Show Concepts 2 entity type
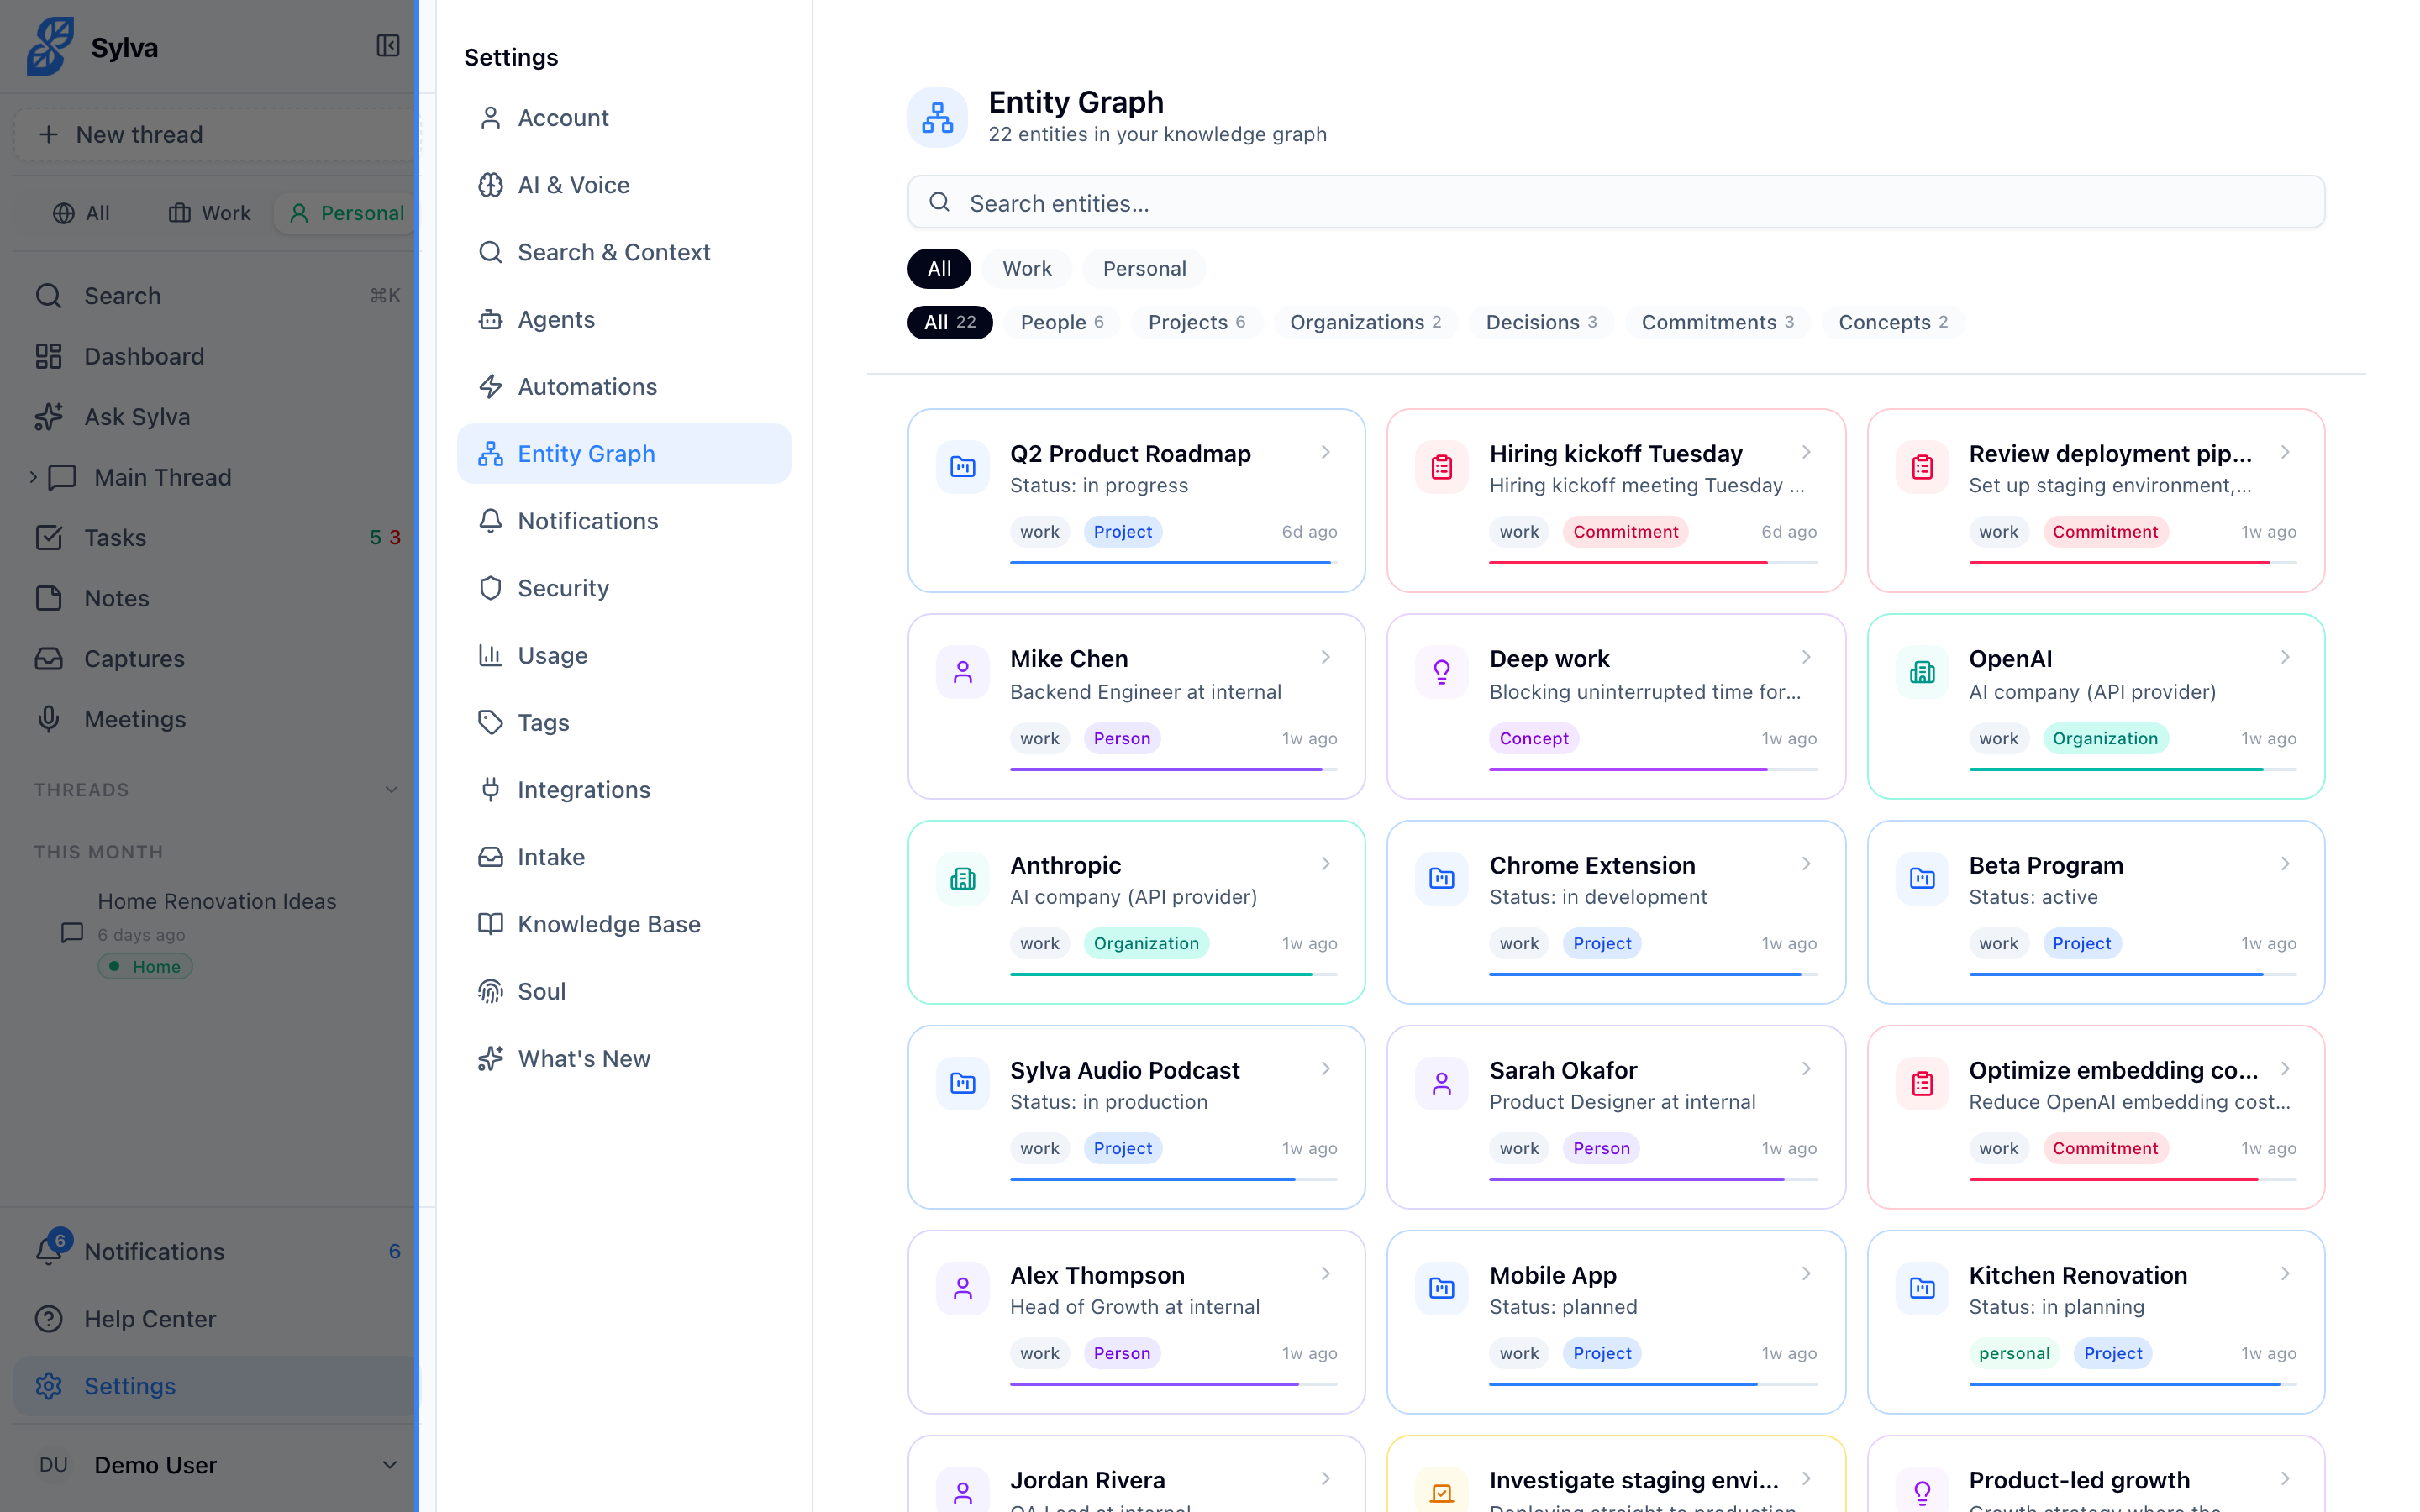 pyautogui.click(x=1892, y=322)
